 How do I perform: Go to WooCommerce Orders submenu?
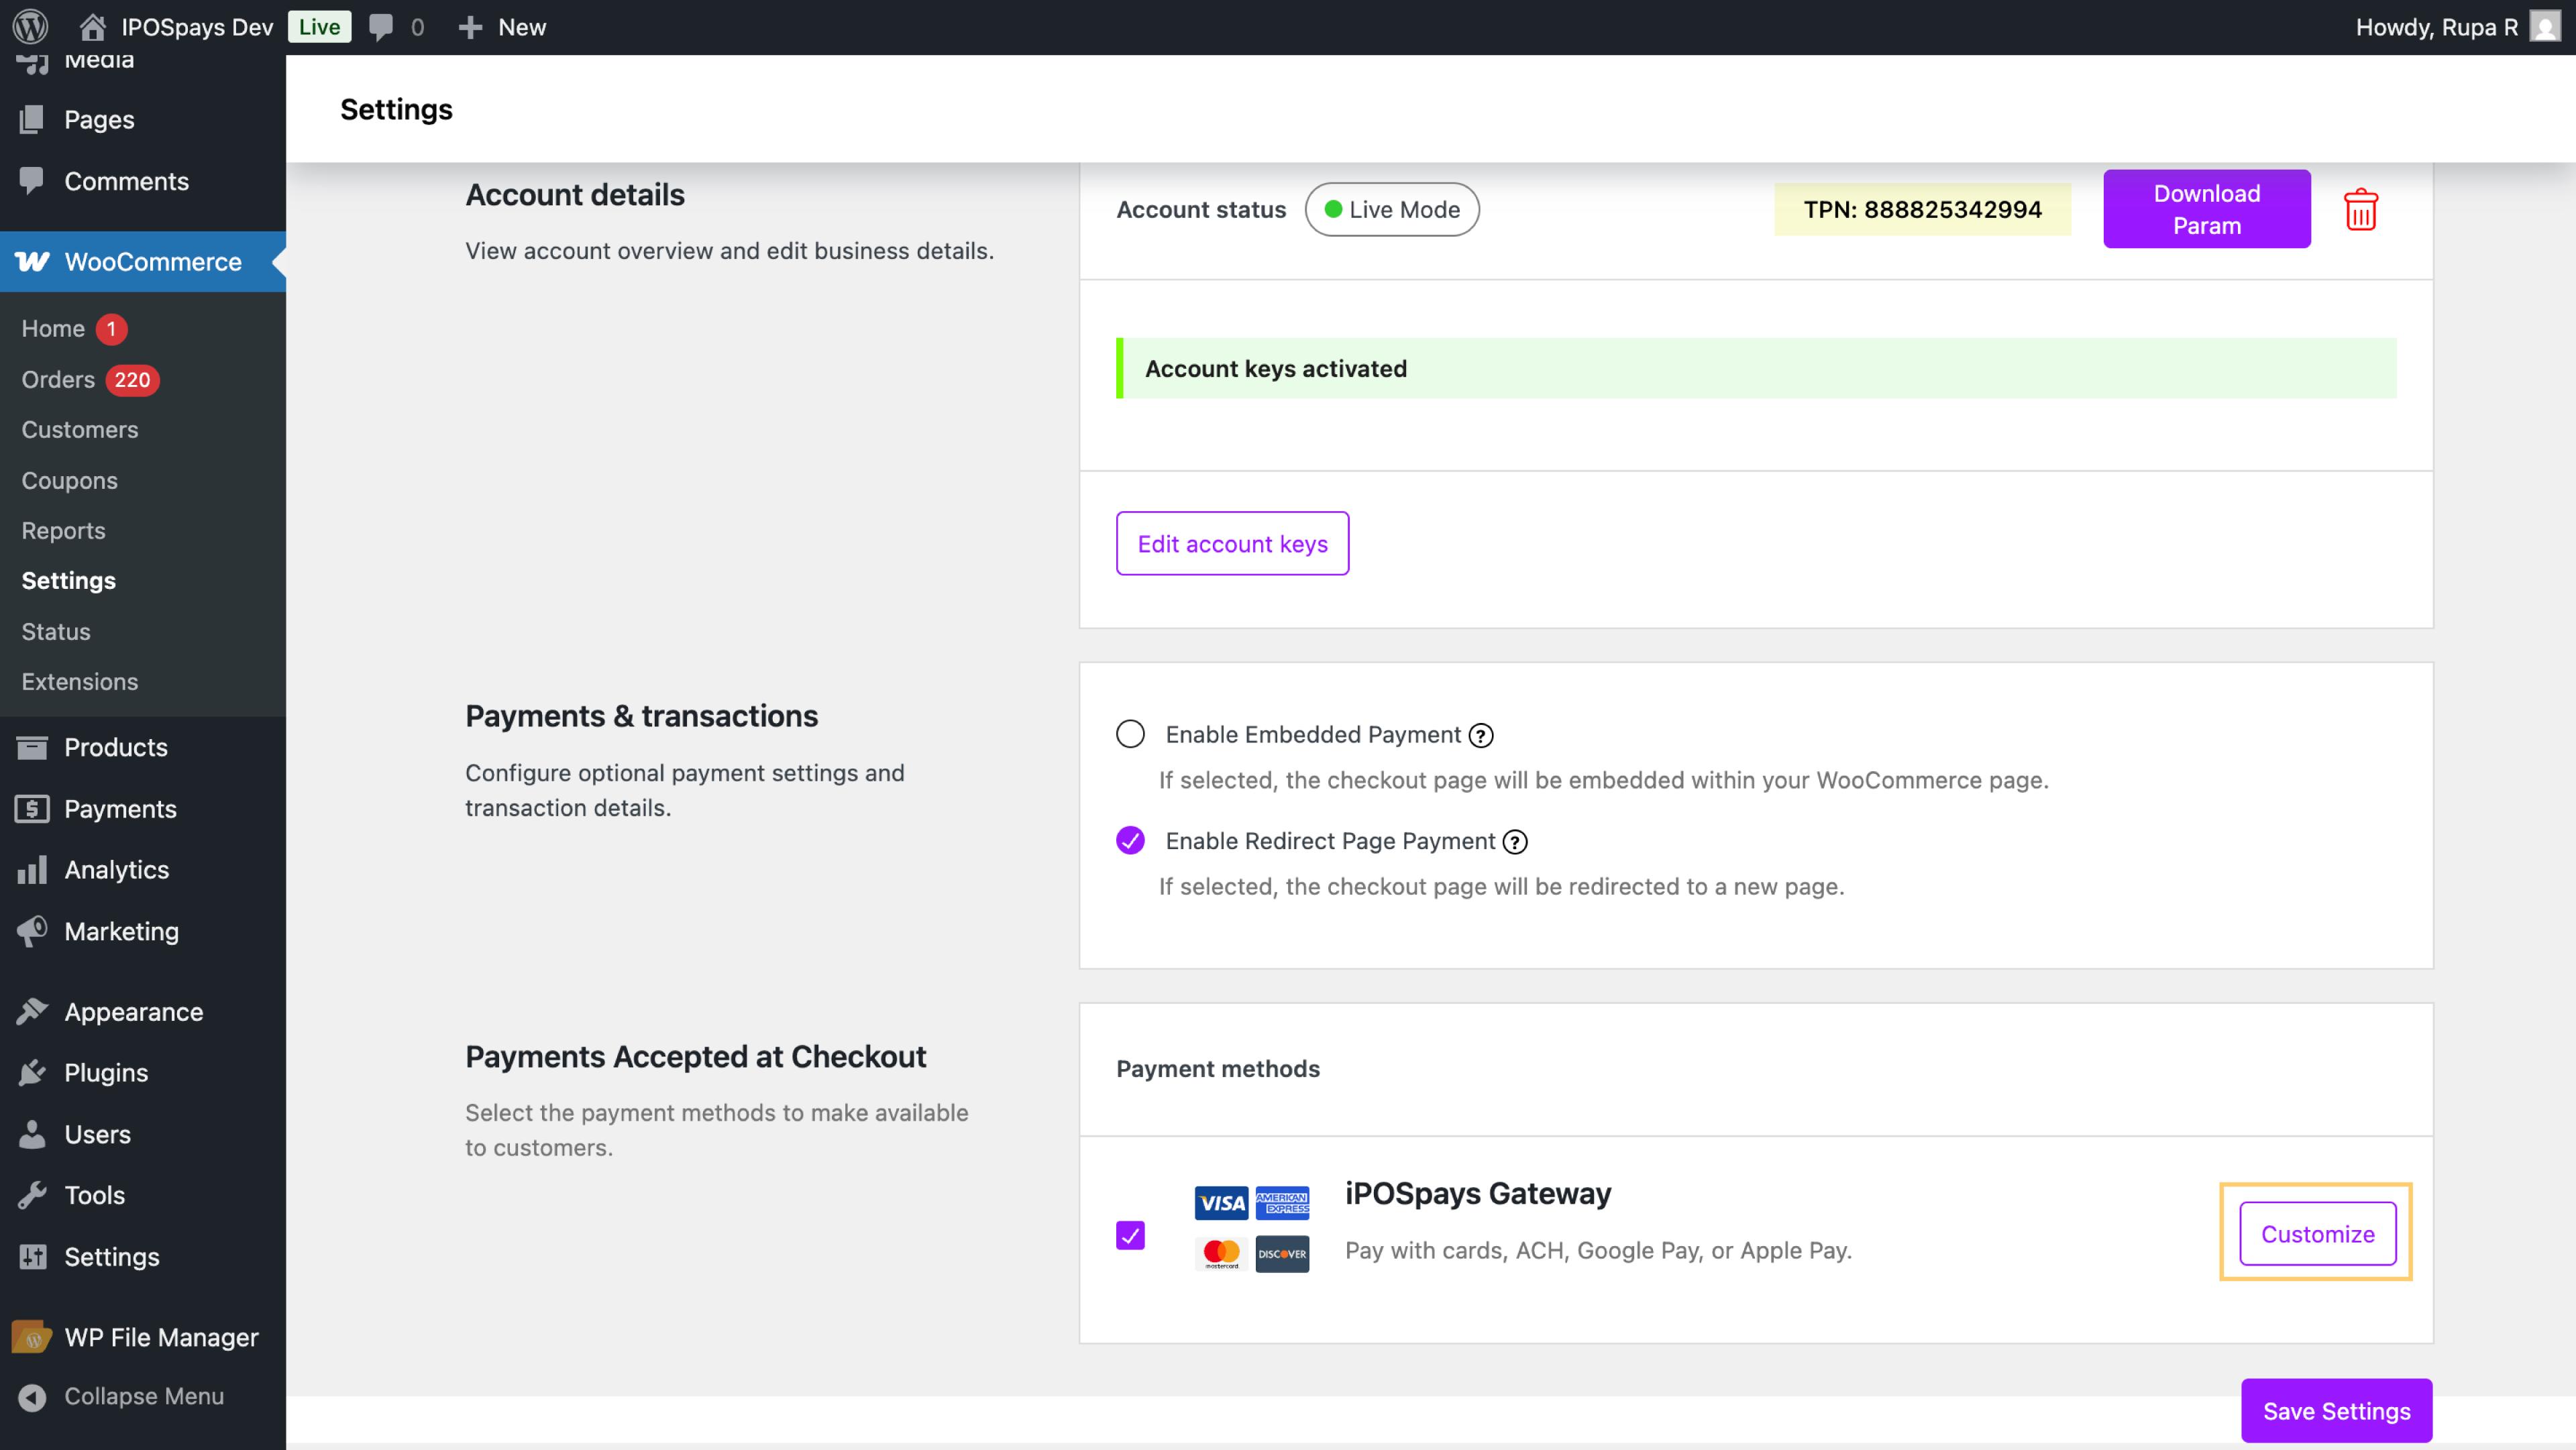click(x=58, y=380)
